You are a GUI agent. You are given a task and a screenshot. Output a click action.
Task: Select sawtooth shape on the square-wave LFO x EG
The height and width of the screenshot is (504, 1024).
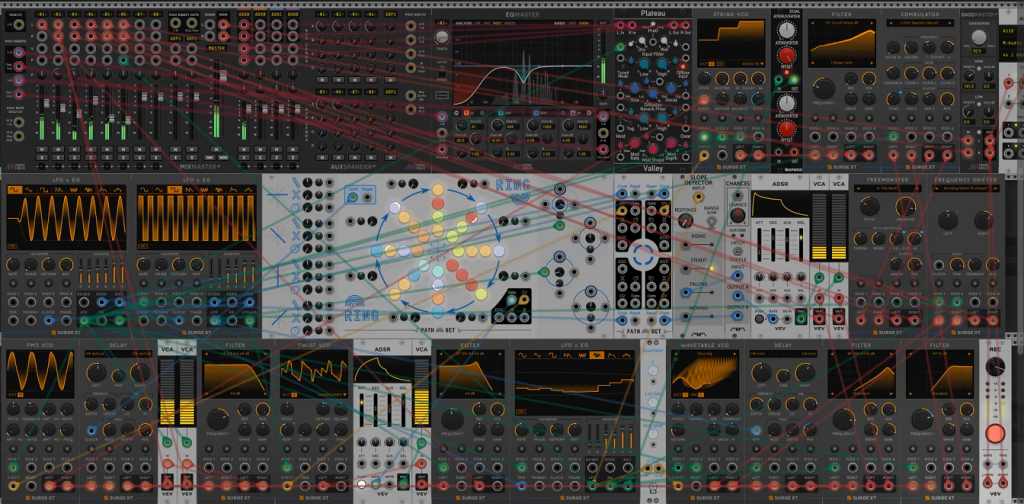point(189,189)
